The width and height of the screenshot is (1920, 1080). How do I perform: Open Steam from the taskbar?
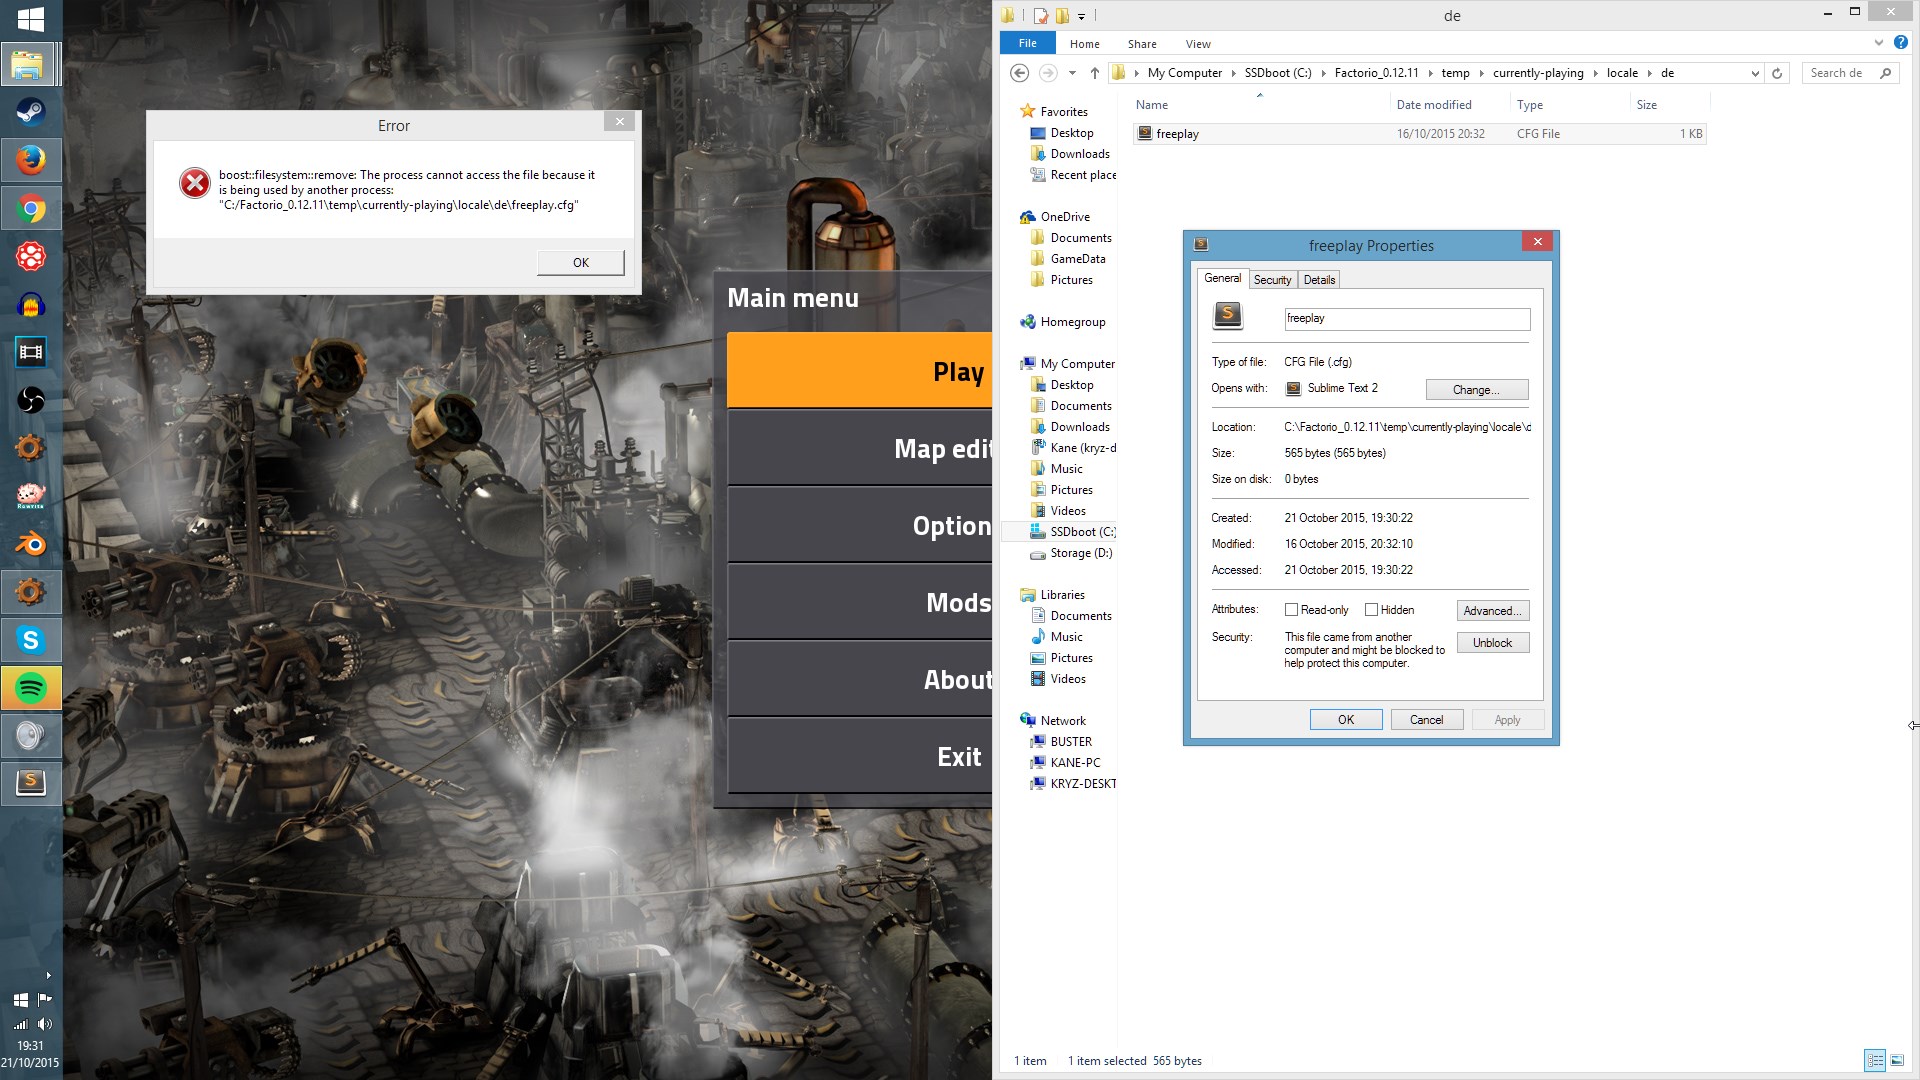(30, 112)
